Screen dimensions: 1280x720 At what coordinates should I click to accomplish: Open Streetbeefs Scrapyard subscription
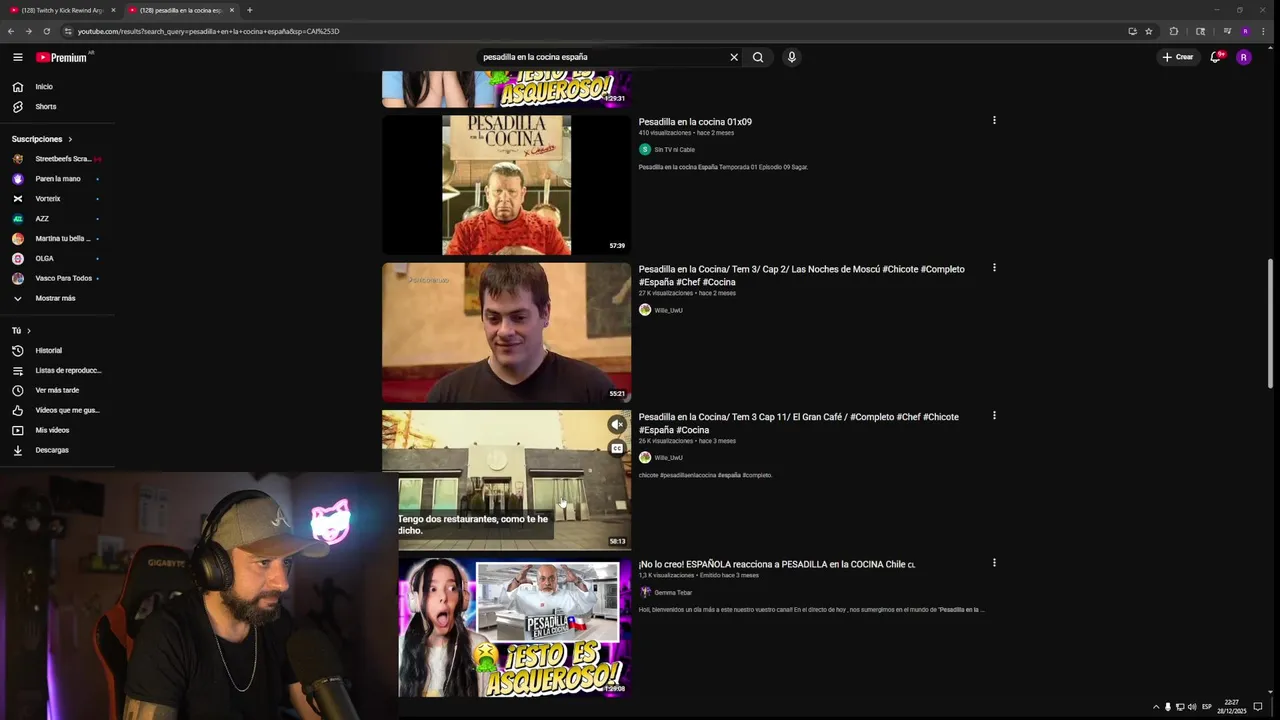coord(57,159)
